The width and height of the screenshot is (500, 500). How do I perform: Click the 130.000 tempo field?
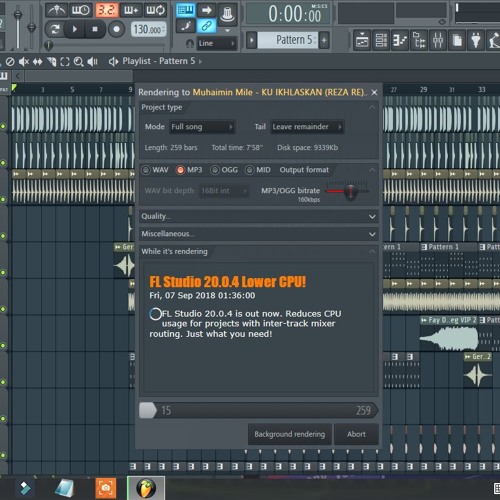(148, 30)
